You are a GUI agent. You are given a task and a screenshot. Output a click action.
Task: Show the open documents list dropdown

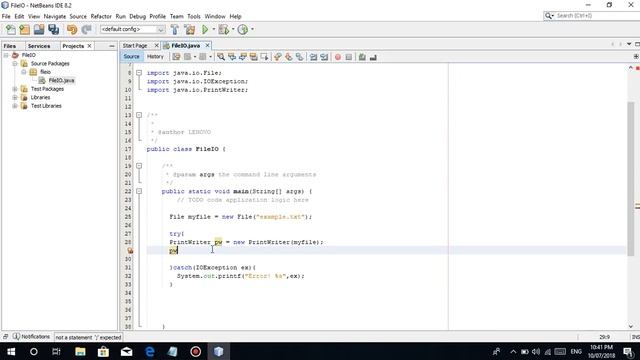point(629,44)
